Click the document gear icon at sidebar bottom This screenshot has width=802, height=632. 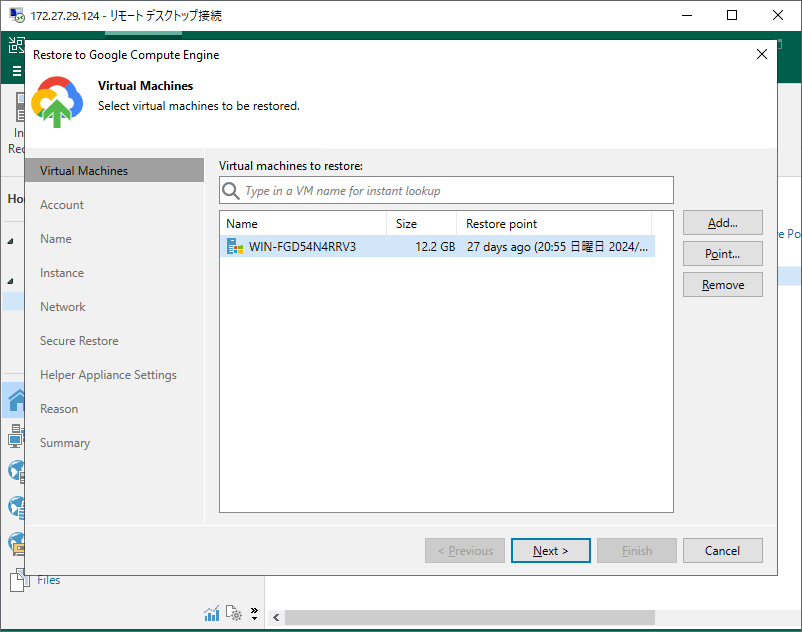click(x=234, y=613)
